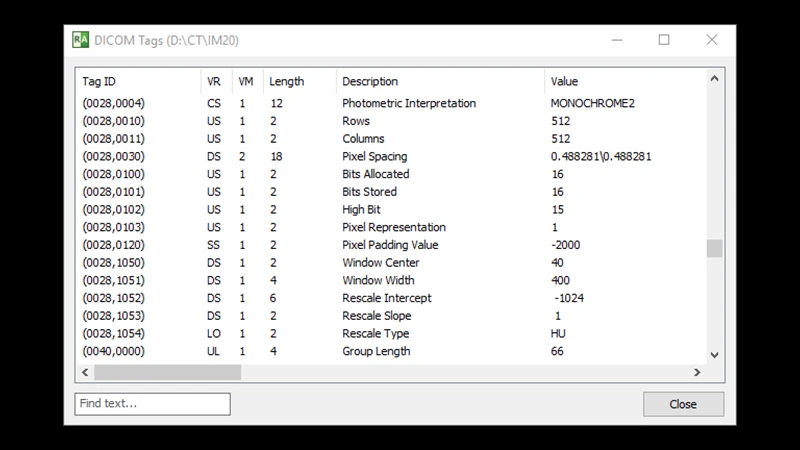Click the Find text input field
The height and width of the screenshot is (450, 800).
pyautogui.click(x=152, y=404)
